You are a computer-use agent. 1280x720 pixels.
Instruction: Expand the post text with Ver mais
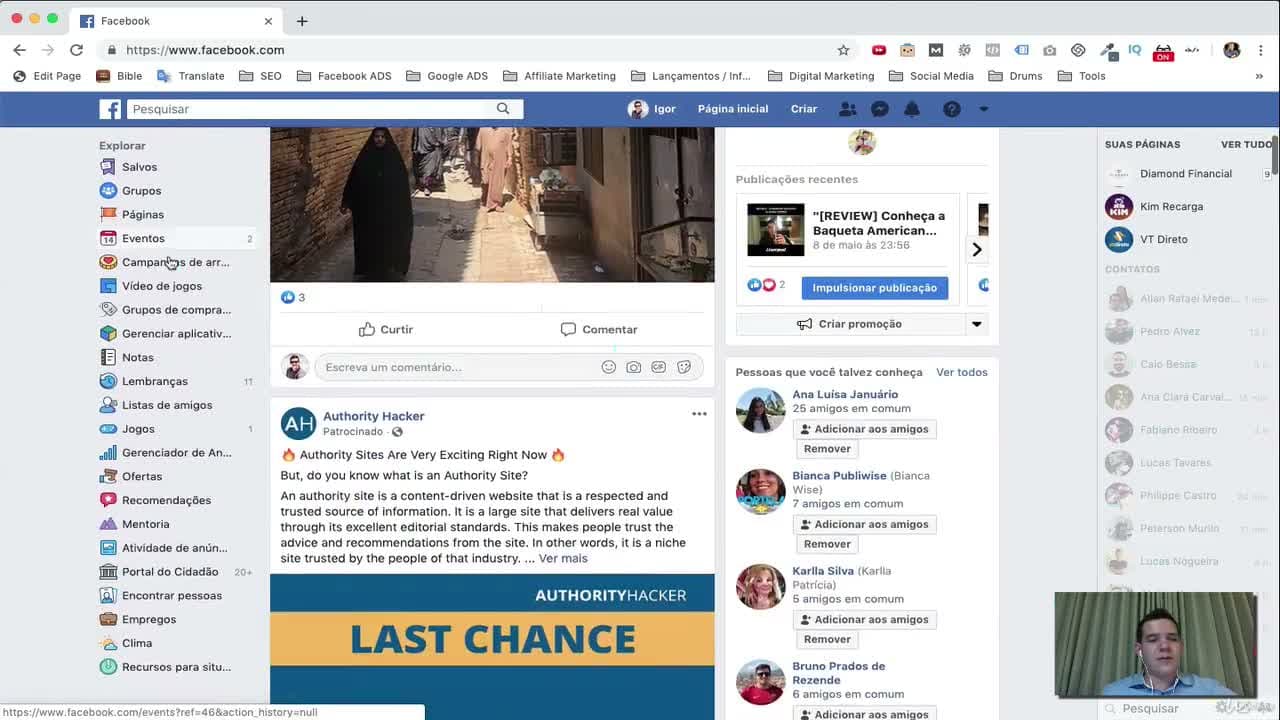point(563,558)
